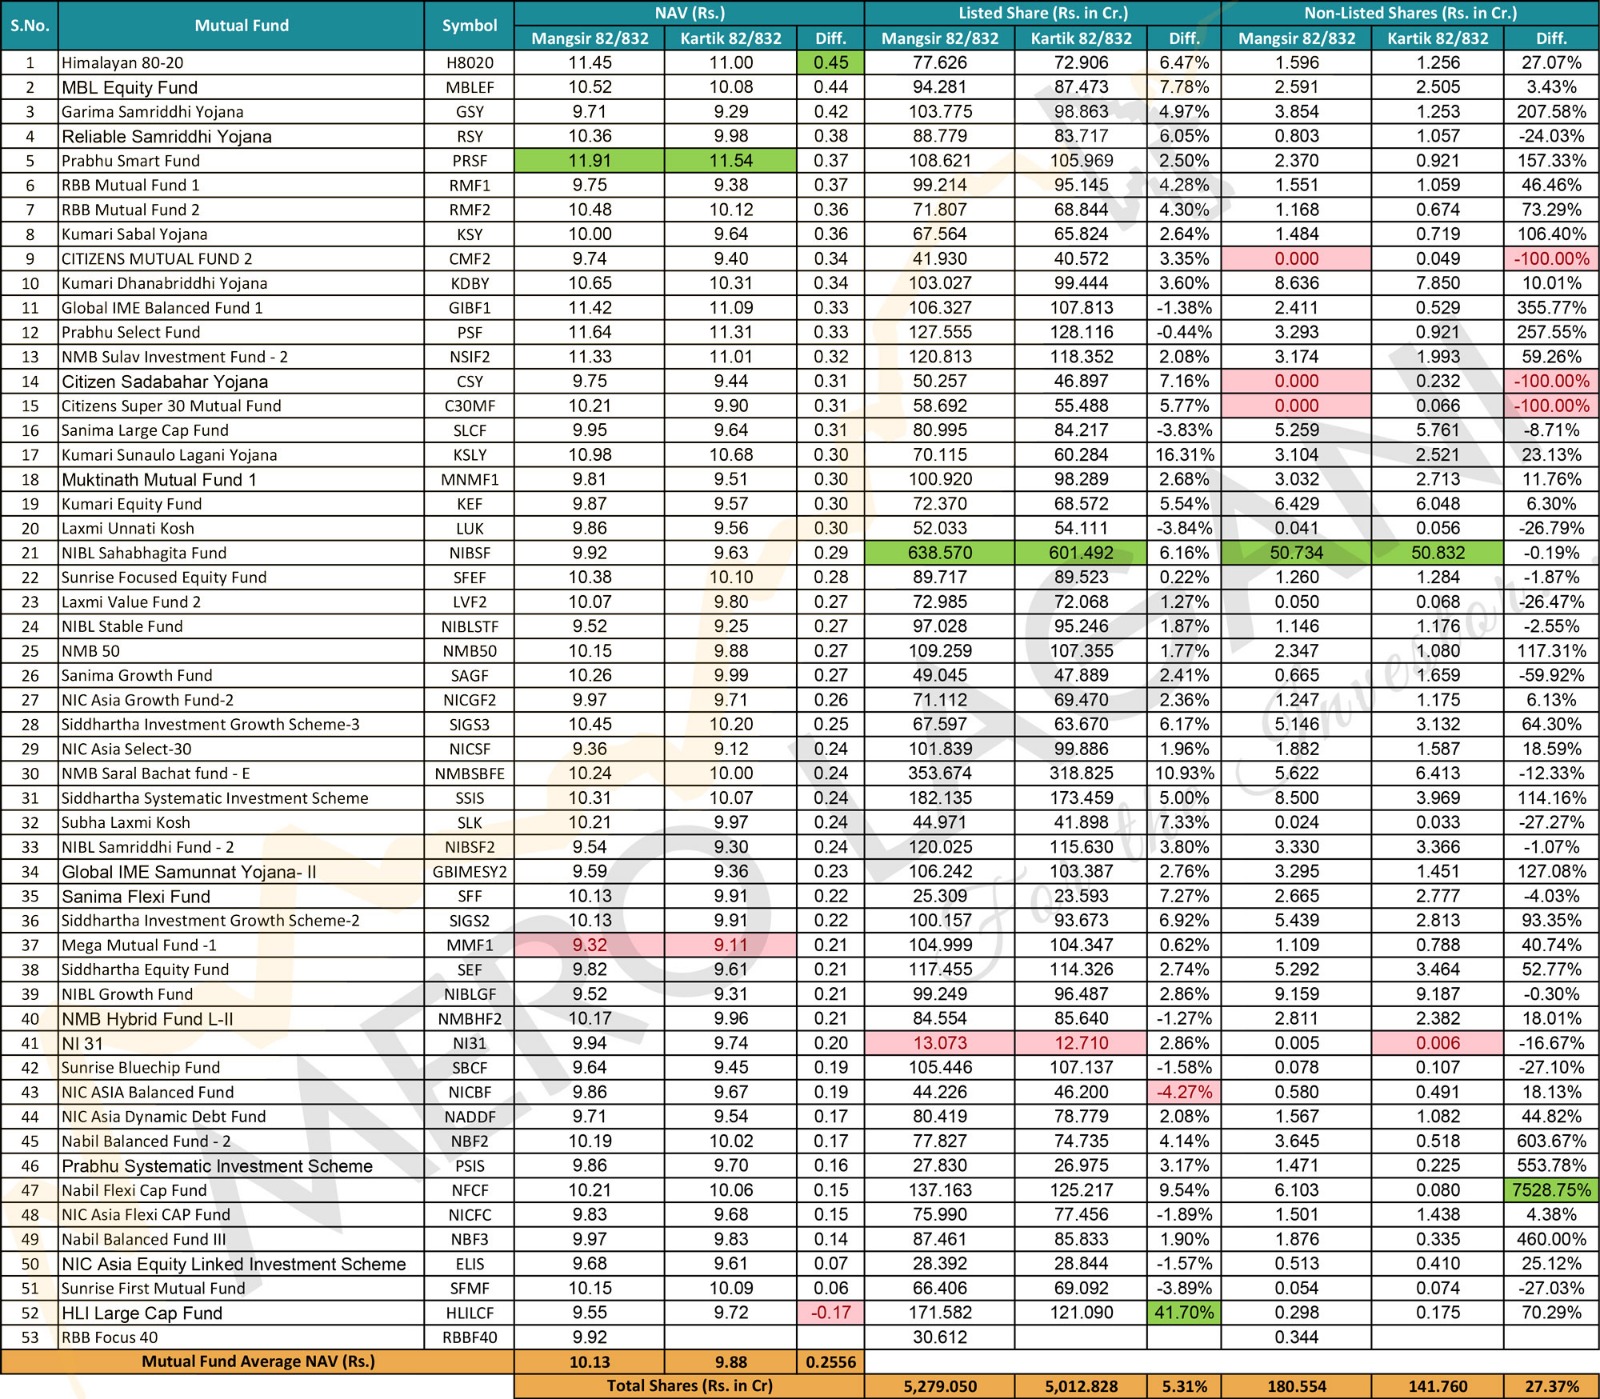This screenshot has width=1600, height=1399.
Task: Select the red -0.17 NAV difference cell
Action: pos(830,1313)
